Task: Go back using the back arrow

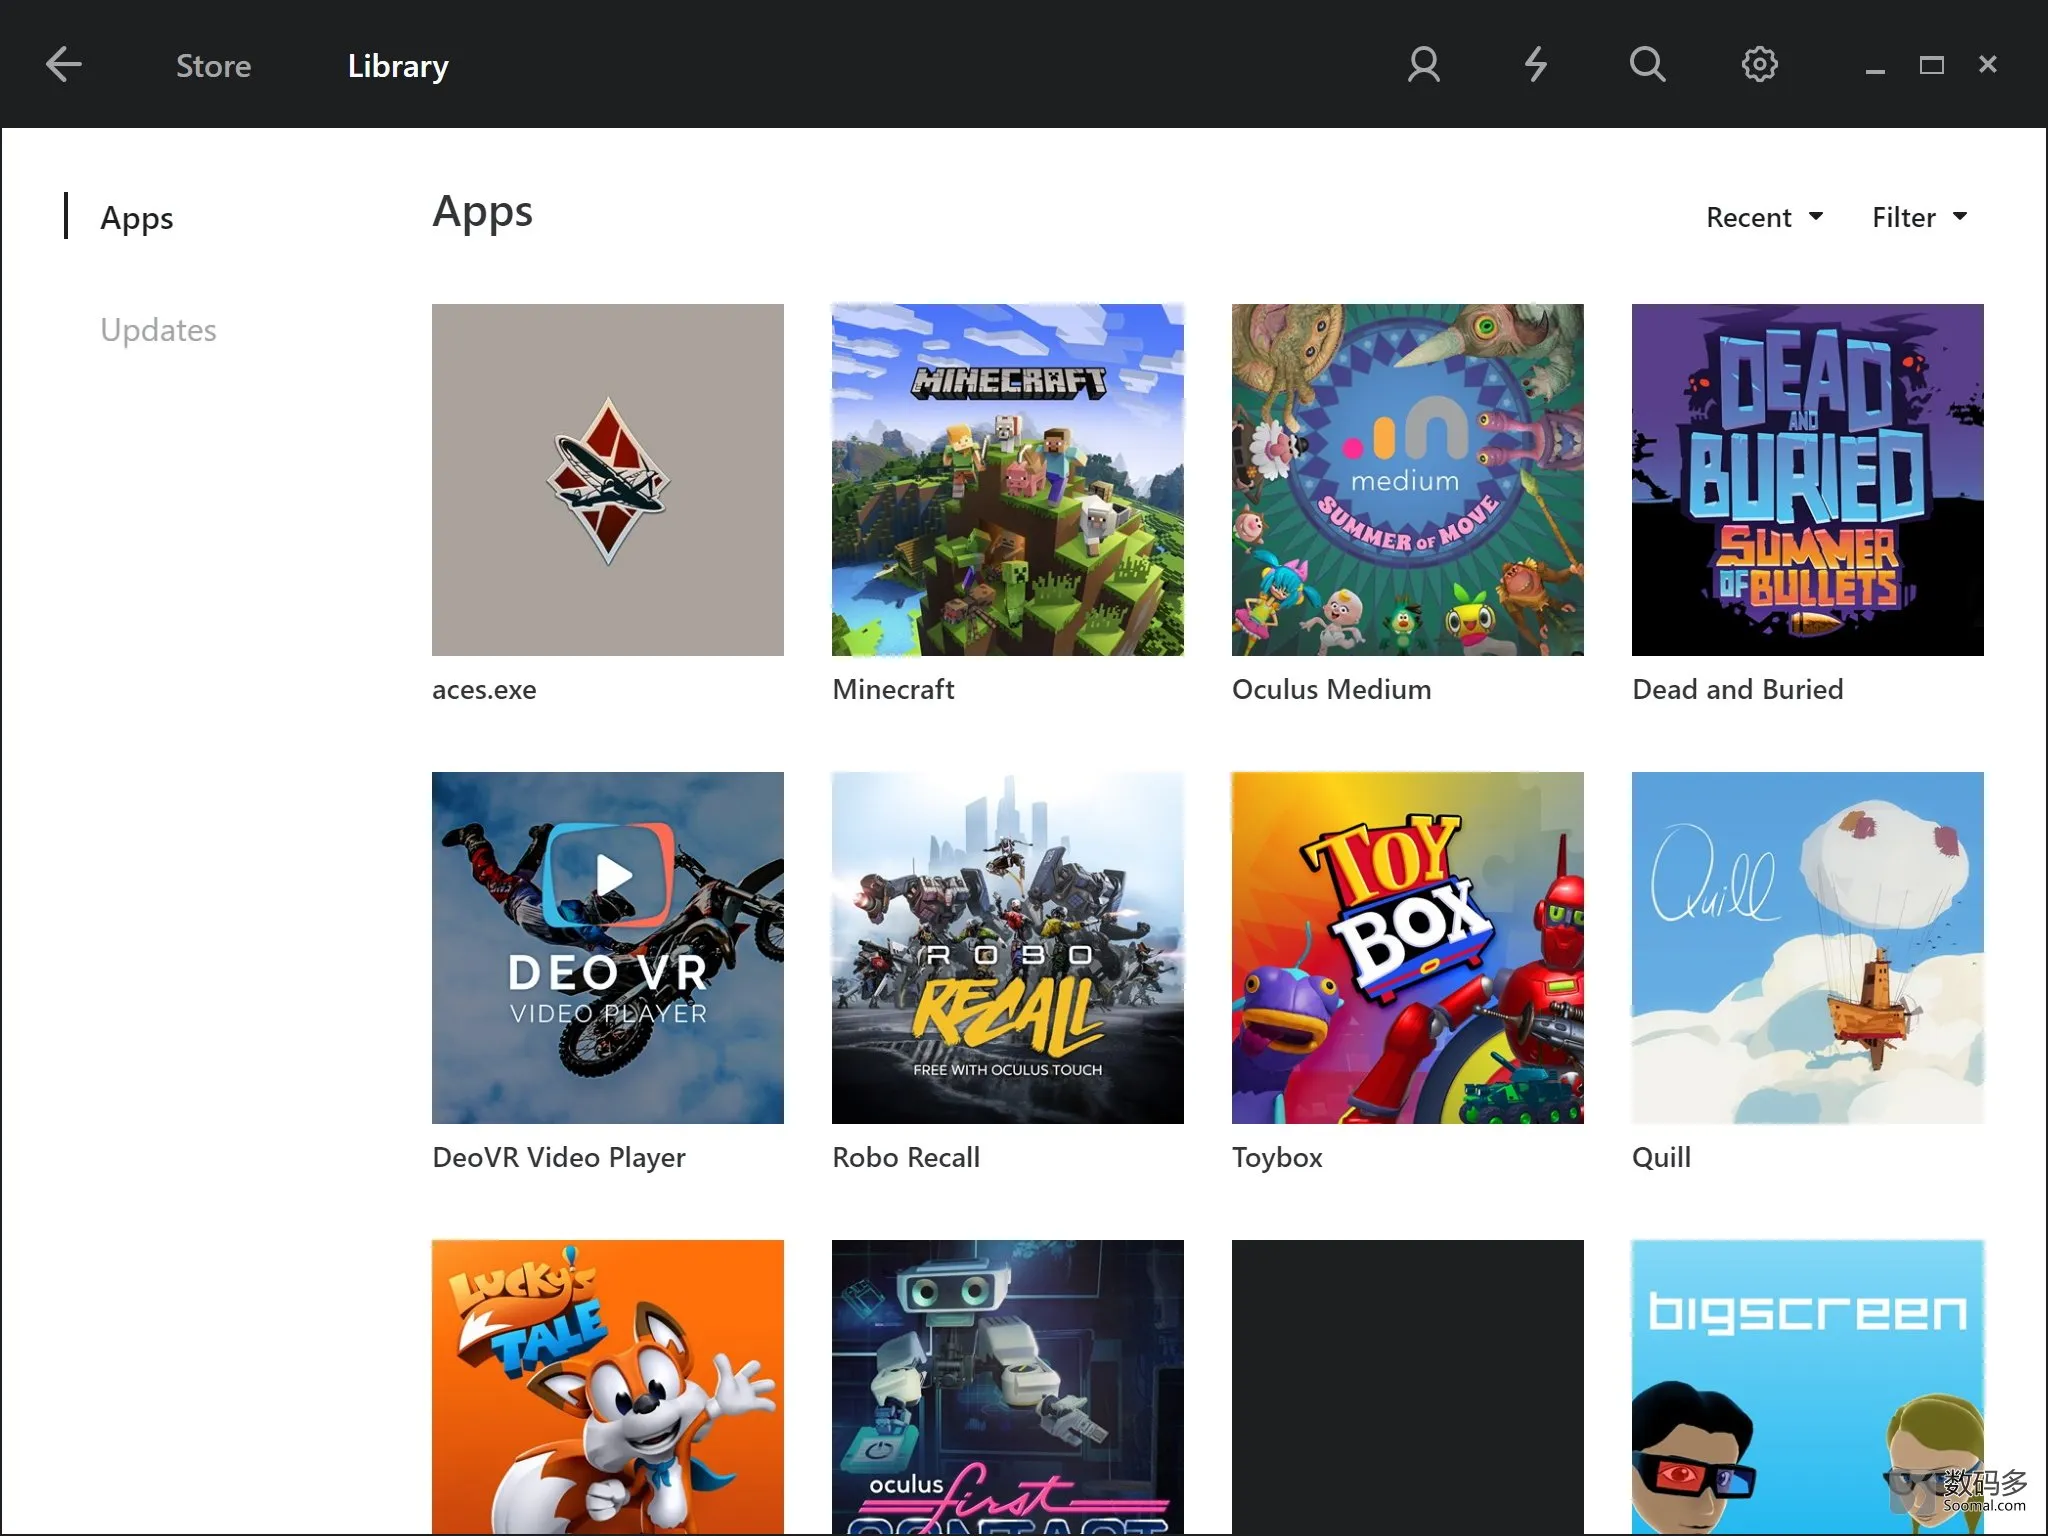Action: [x=64, y=65]
